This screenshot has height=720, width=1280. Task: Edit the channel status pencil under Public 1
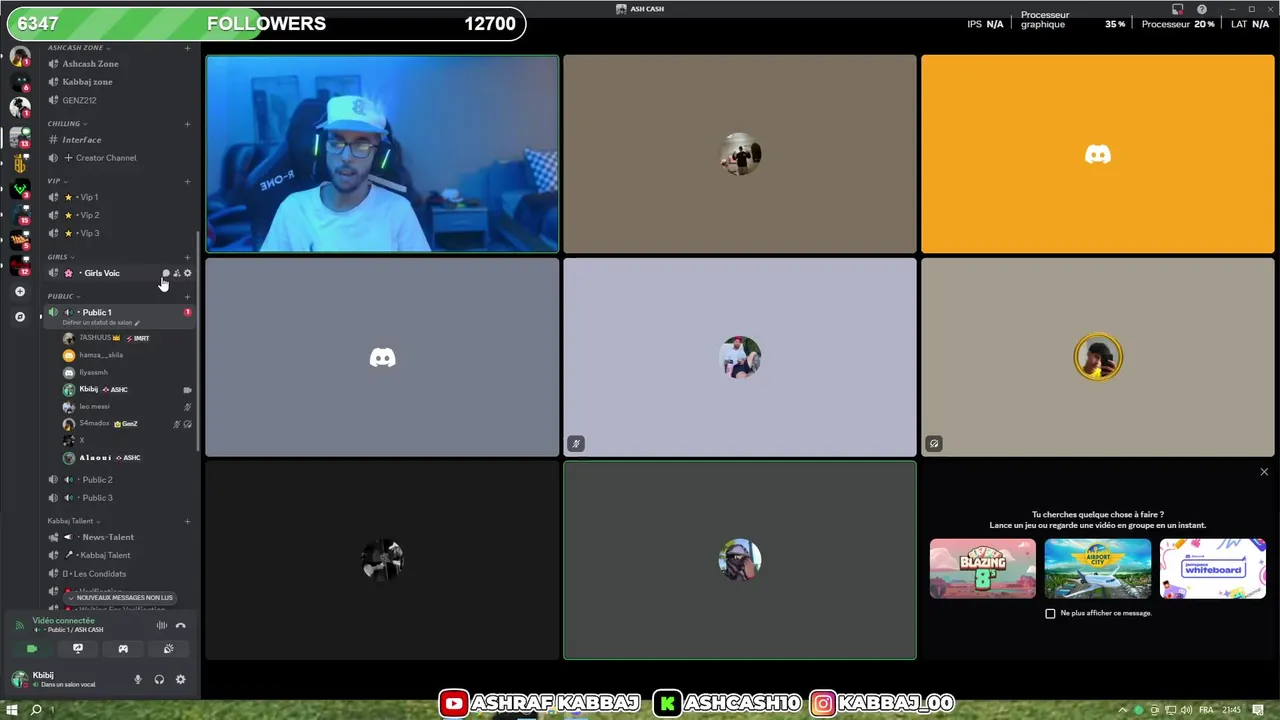click(137, 323)
